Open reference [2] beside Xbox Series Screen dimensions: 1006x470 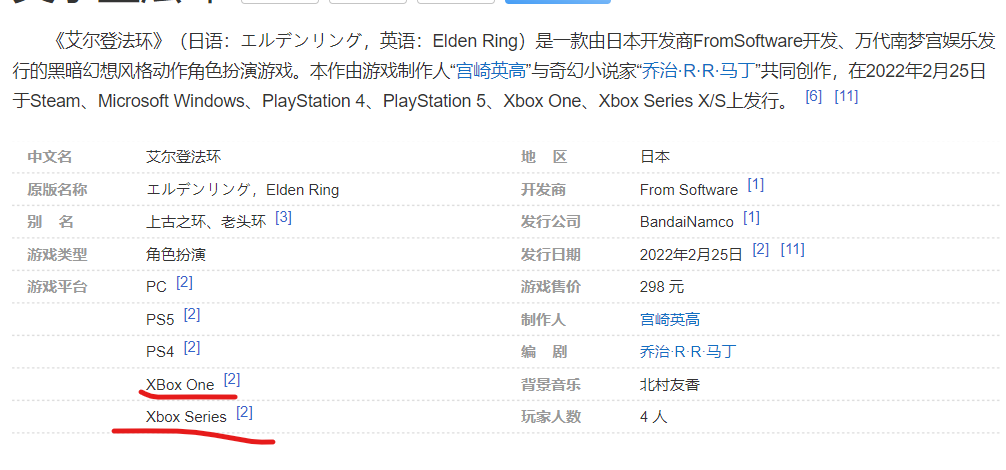point(244,411)
